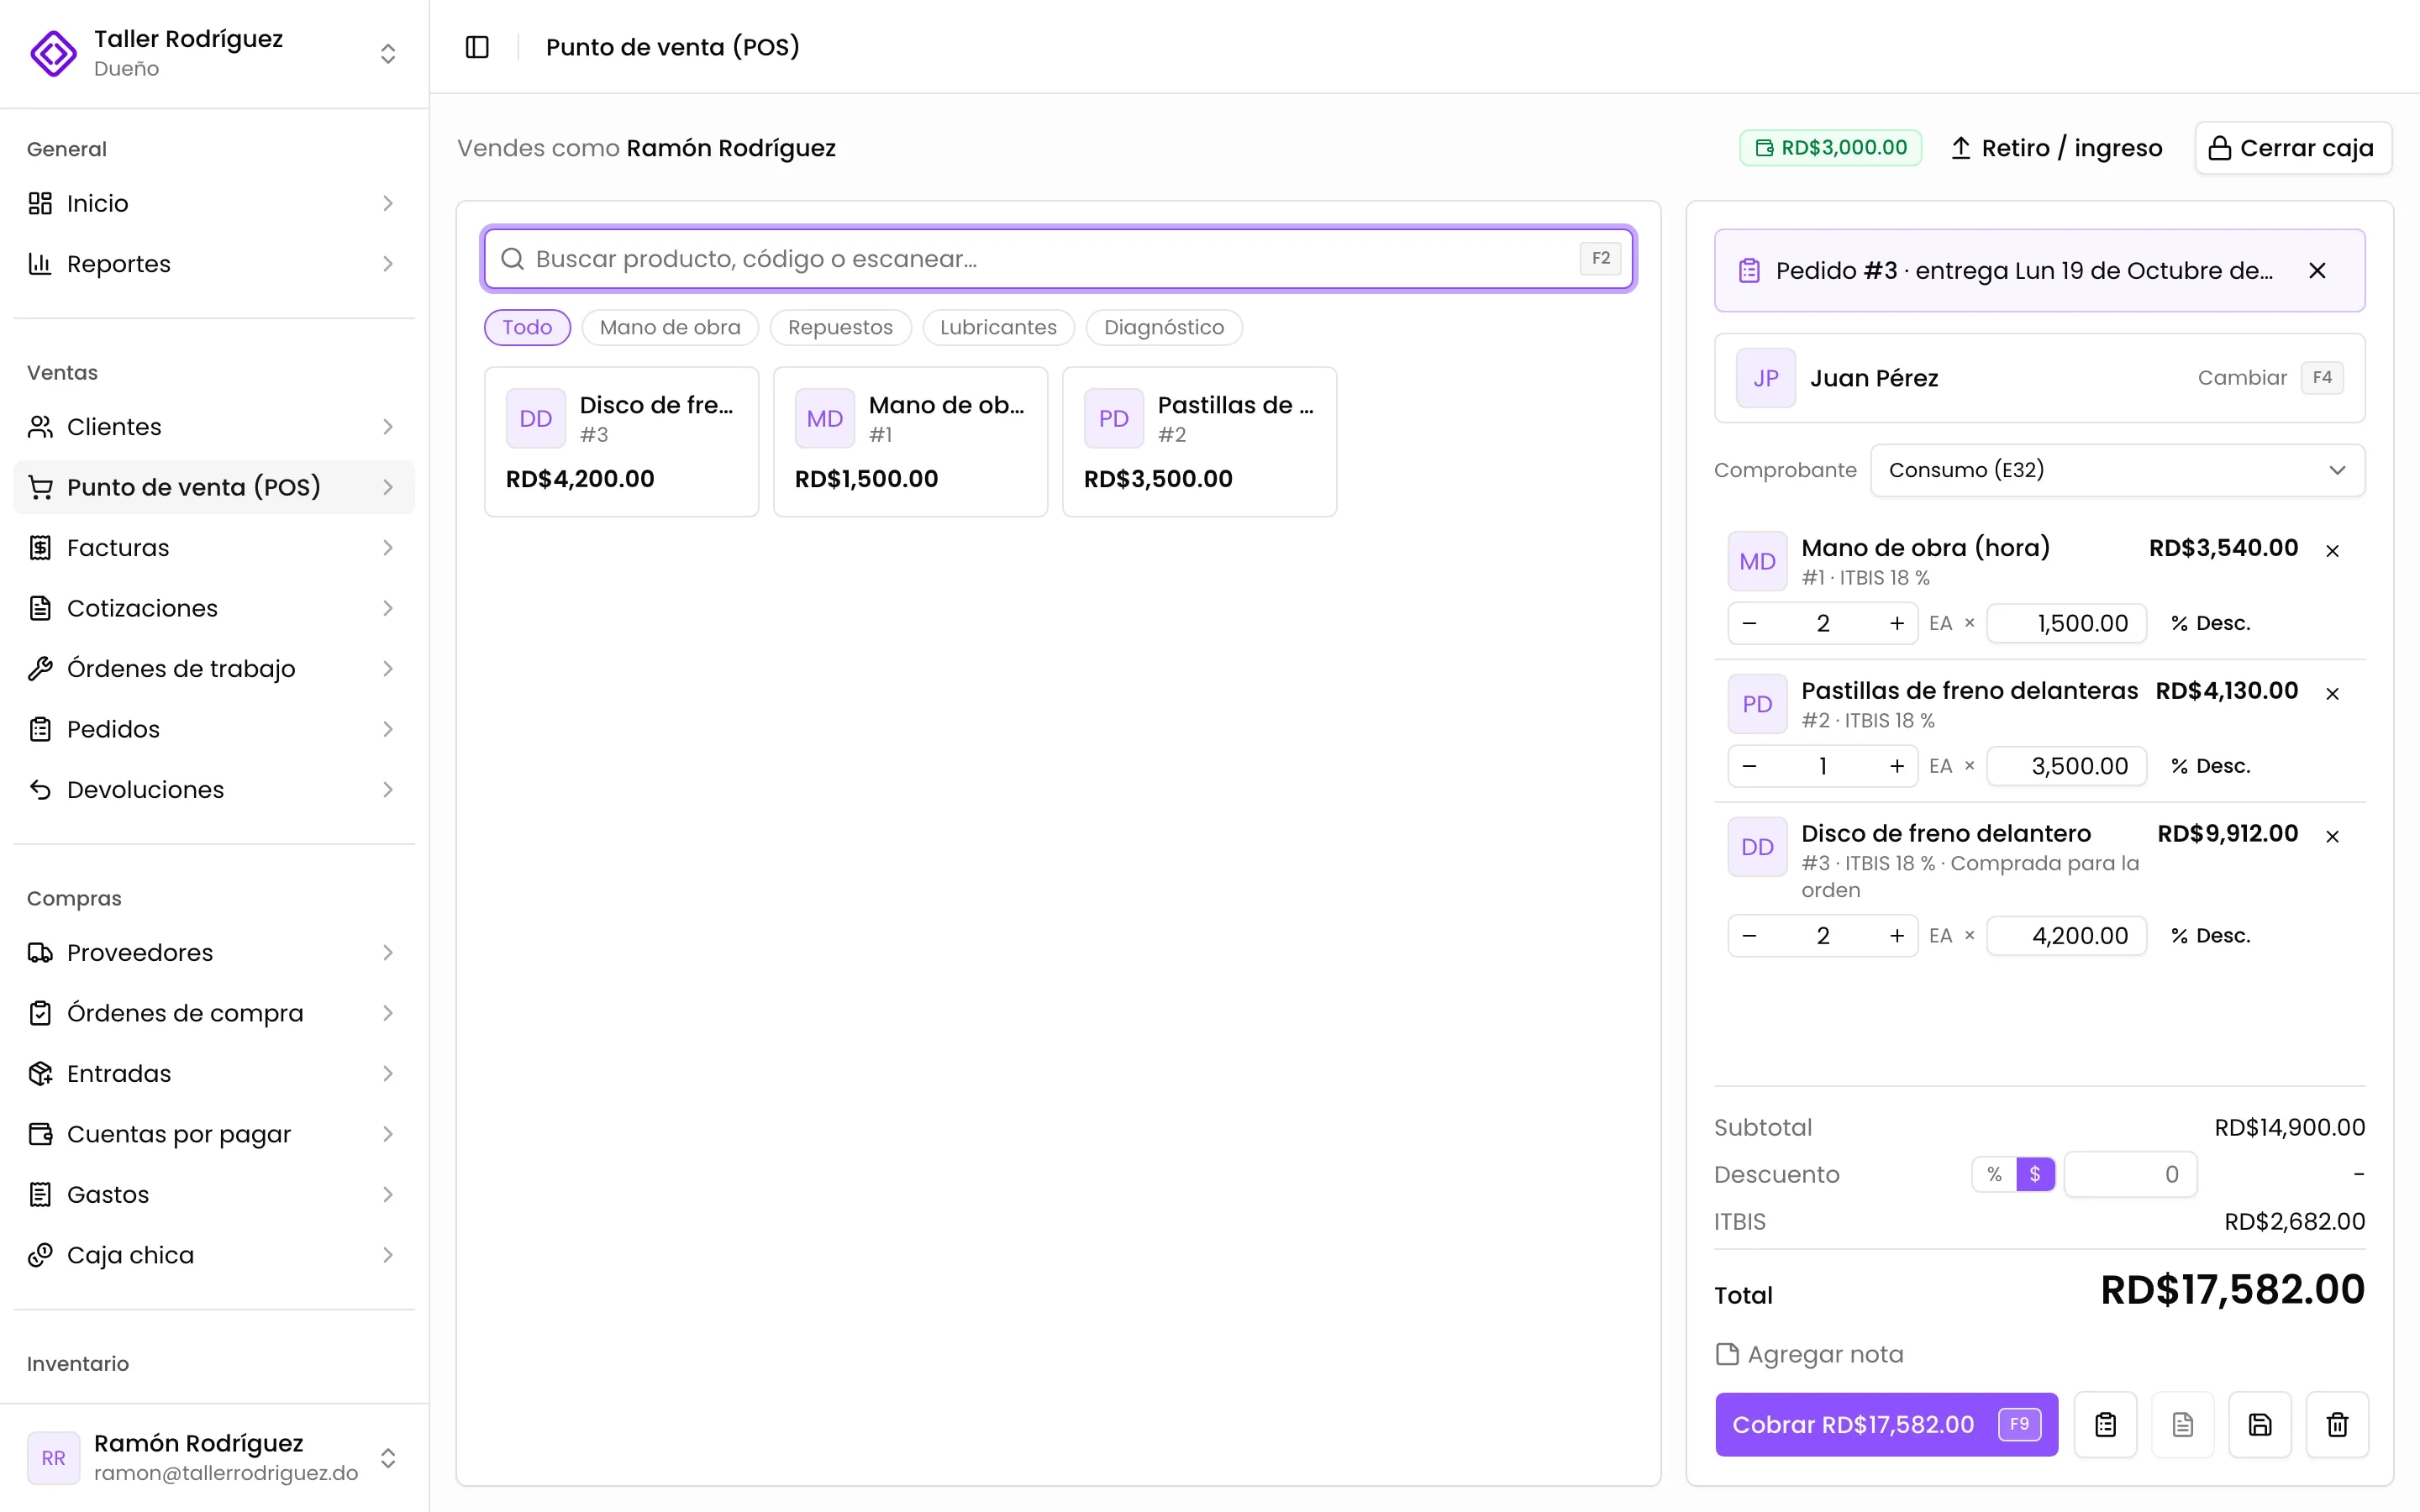Expand the Reportes sidebar chevron

pos(388,264)
